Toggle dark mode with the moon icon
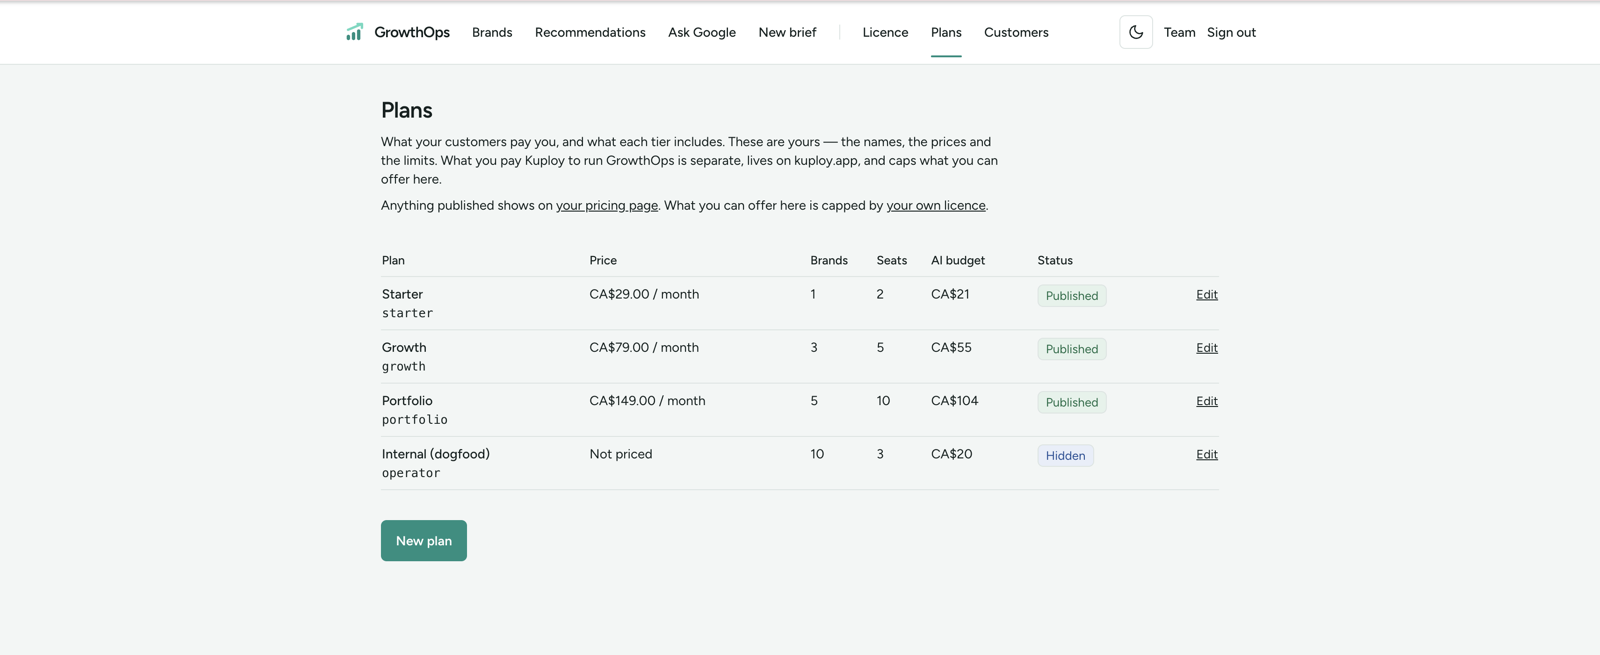Image resolution: width=1600 pixels, height=655 pixels. pos(1136,32)
